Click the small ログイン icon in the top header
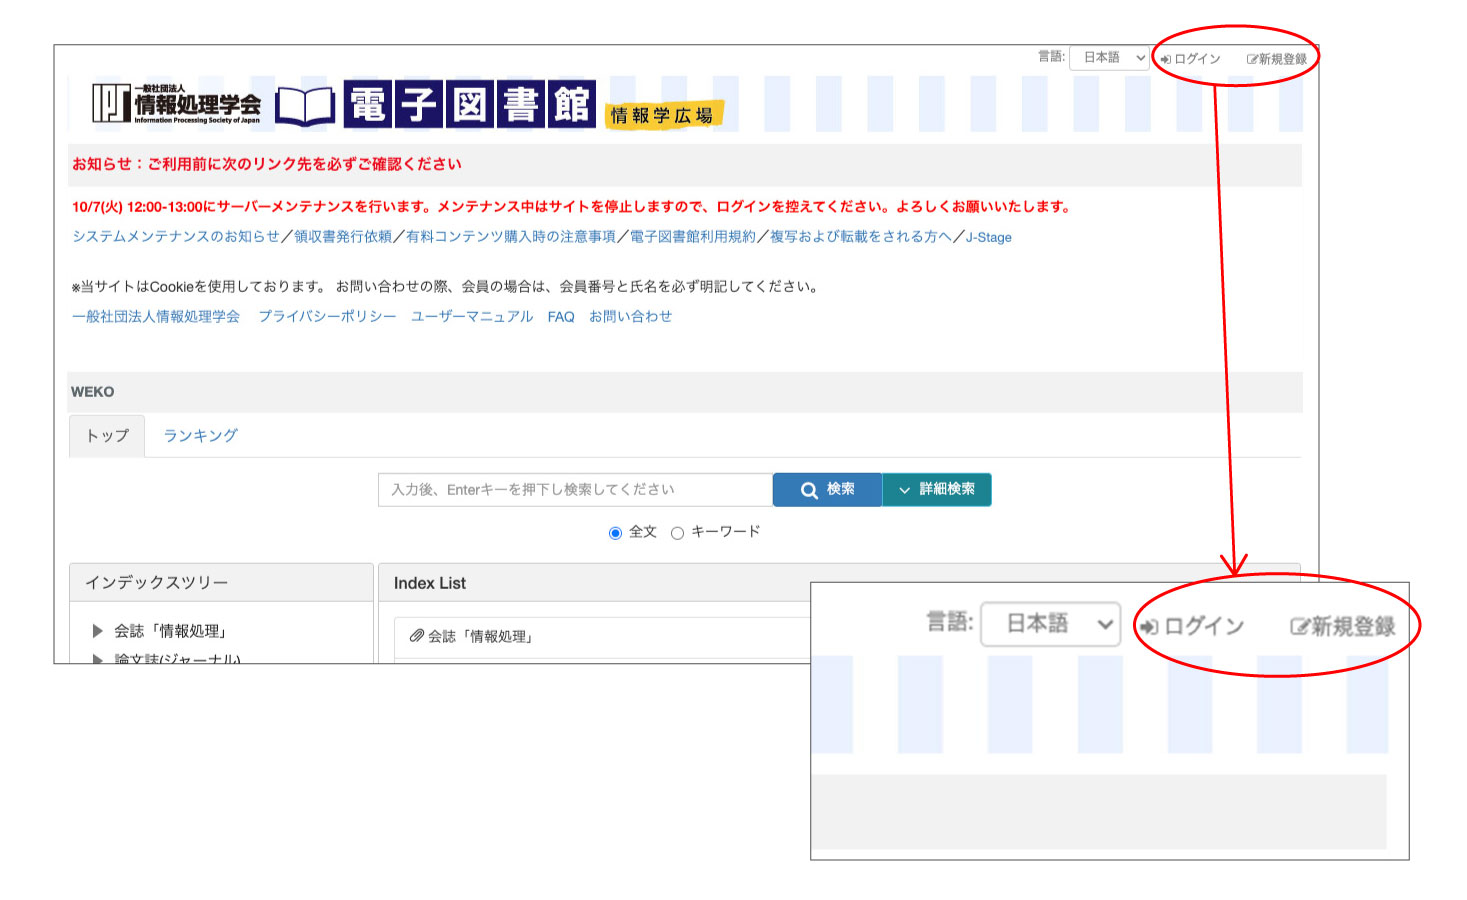 click(x=1166, y=59)
